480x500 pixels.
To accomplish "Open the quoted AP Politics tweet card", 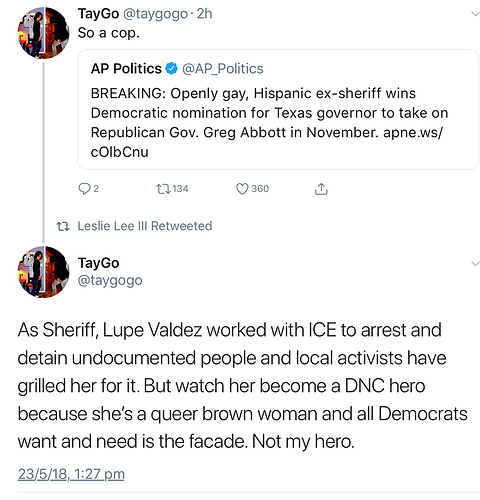I will [x=278, y=109].
